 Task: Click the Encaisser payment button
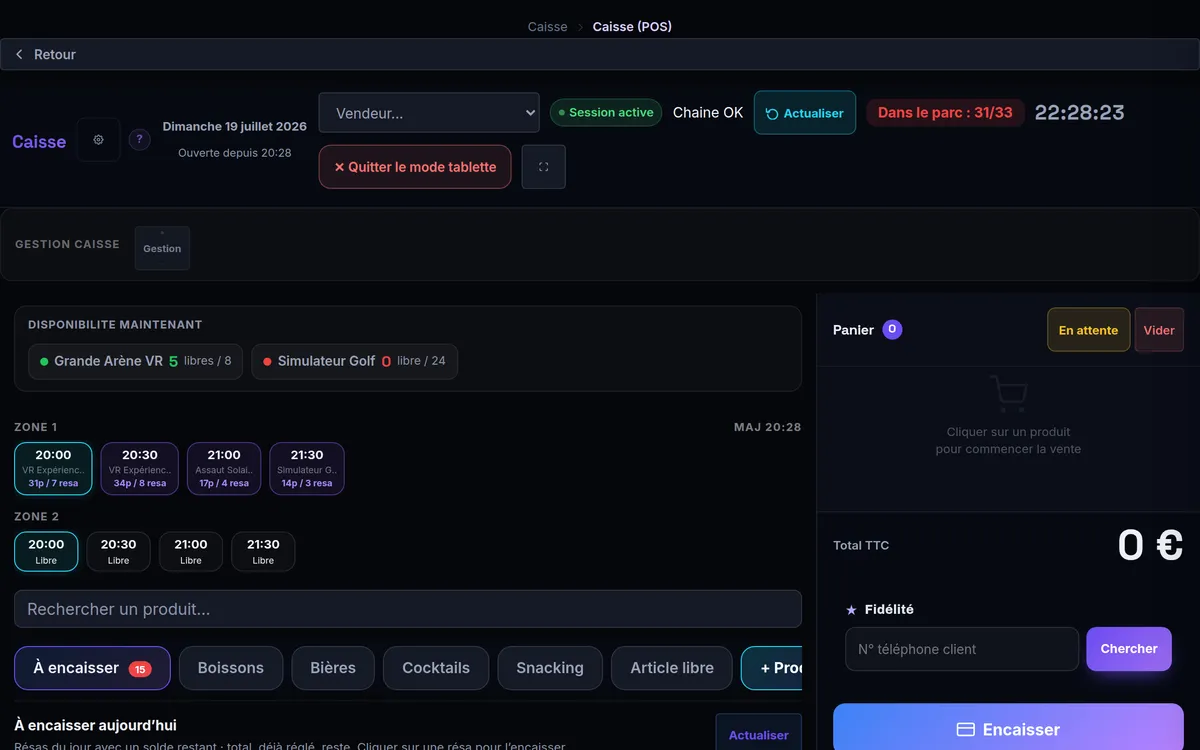tap(1008, 727)
